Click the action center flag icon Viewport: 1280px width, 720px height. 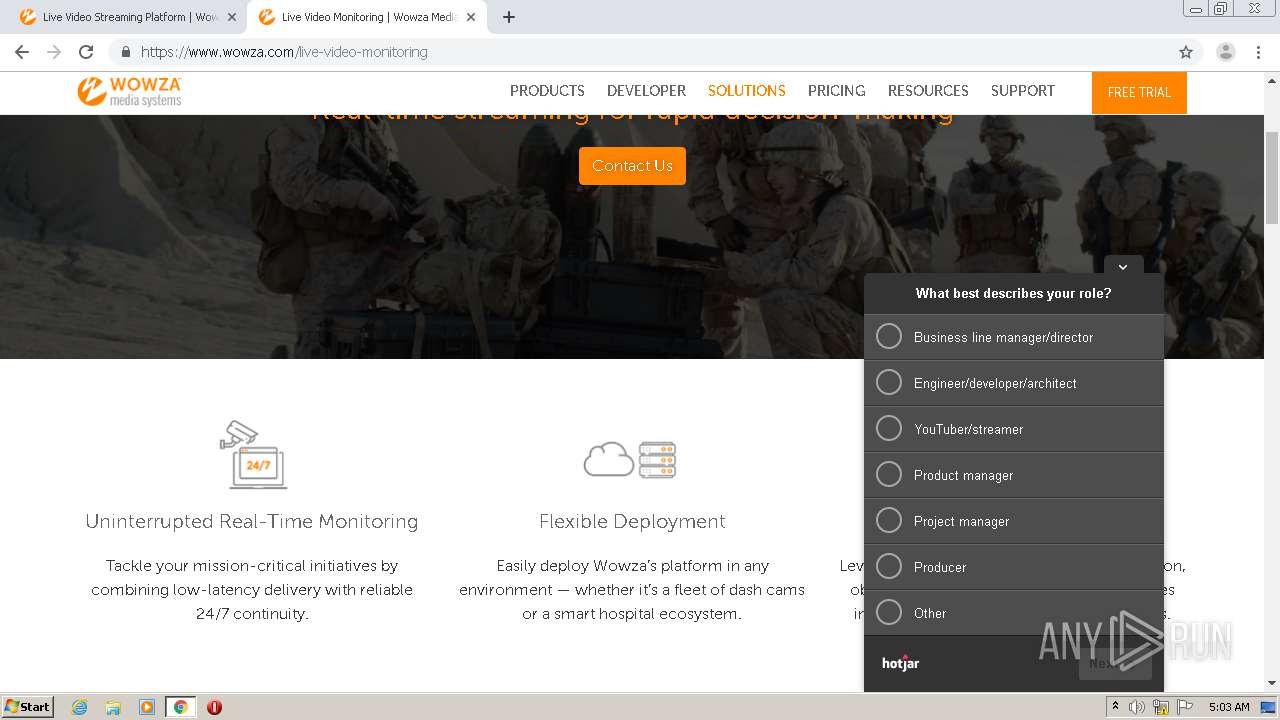pyautogui.click(x=1185, y=707)
